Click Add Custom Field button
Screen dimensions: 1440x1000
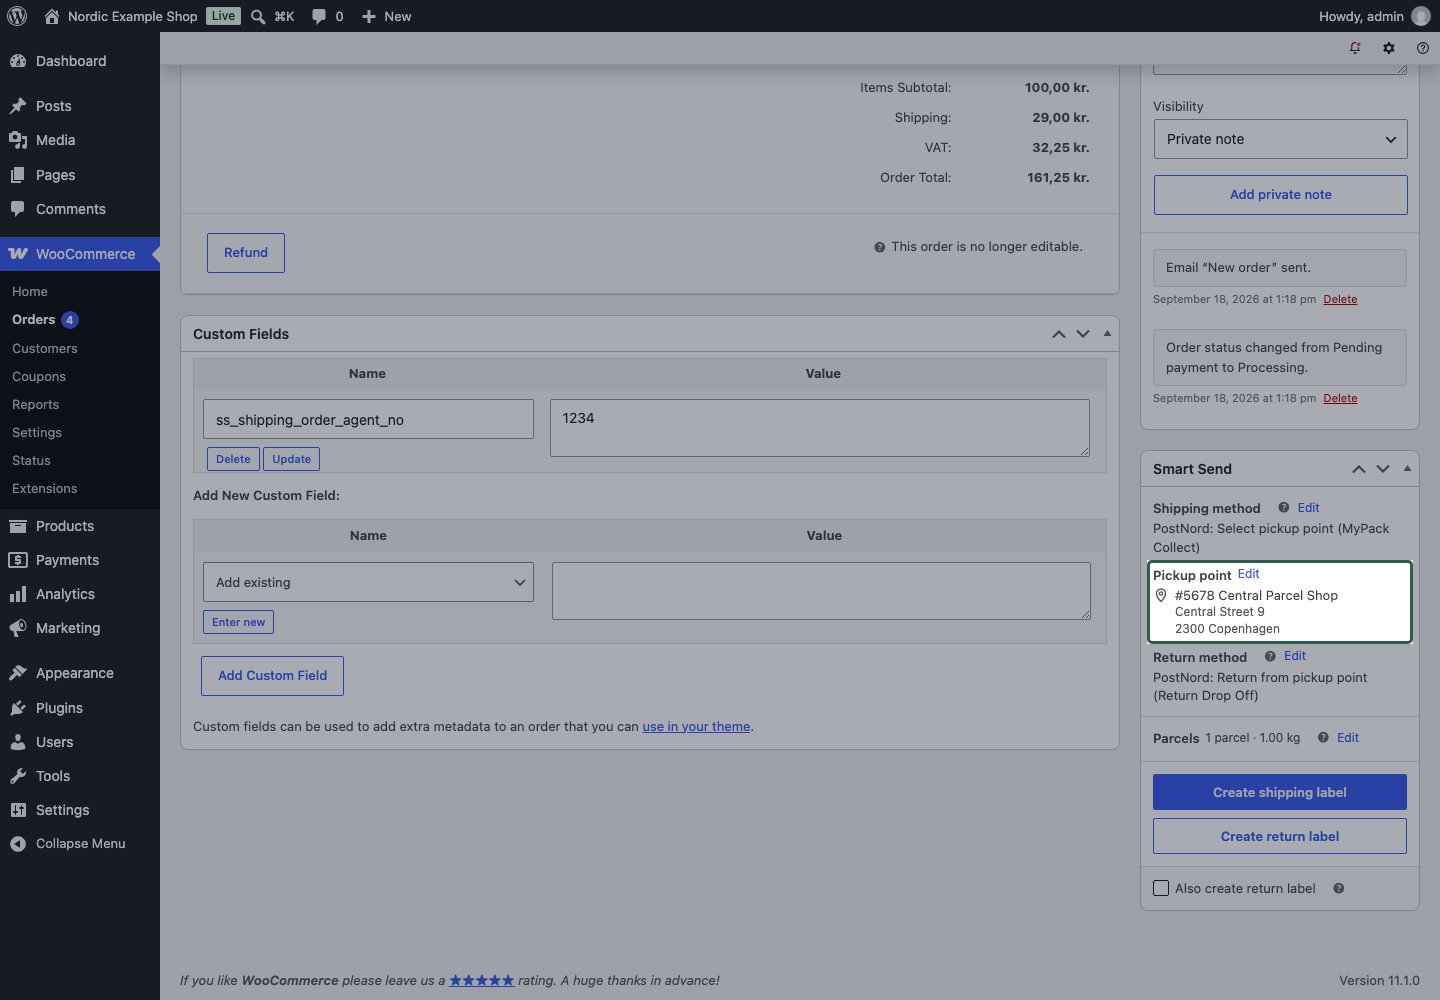click(272, 676)
